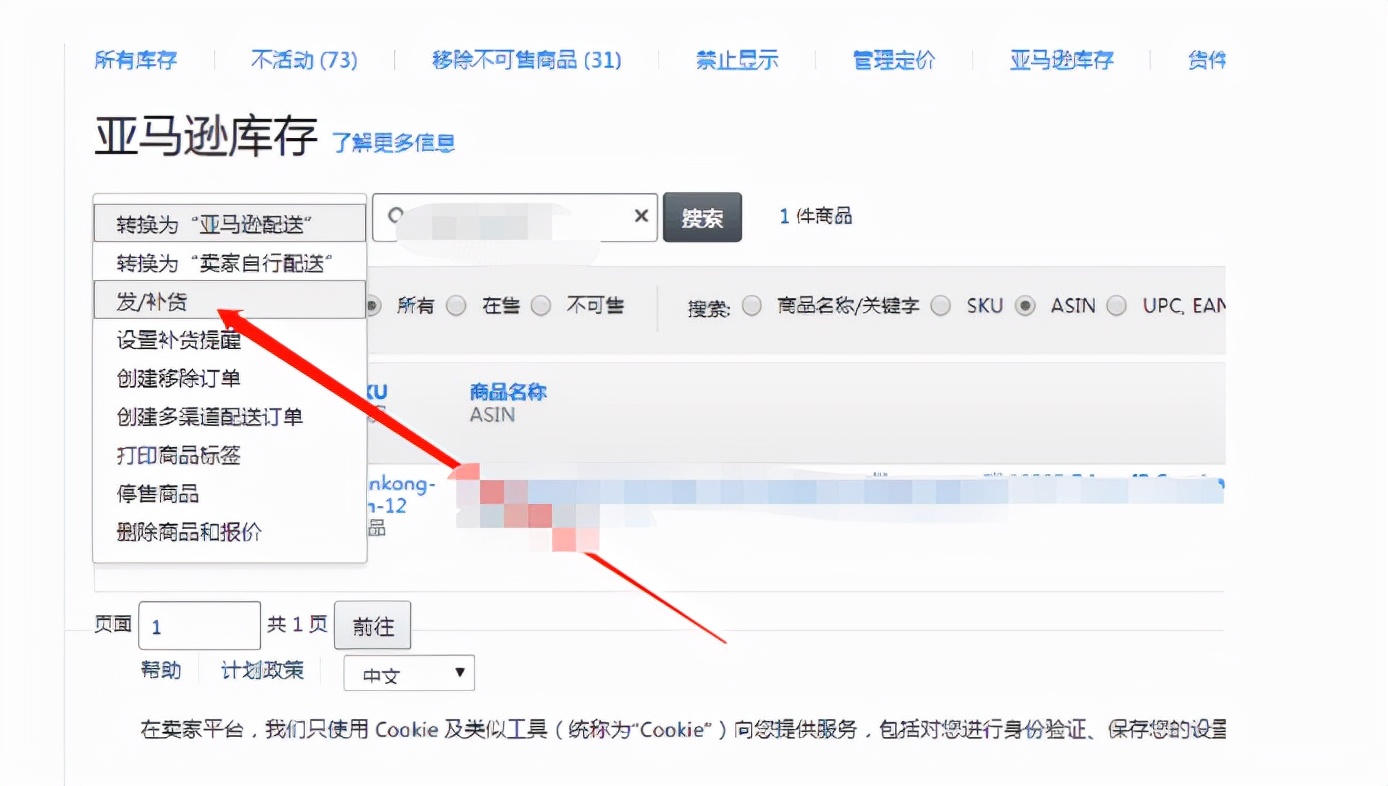Open the 了解更多信息 link

[394, 143]
